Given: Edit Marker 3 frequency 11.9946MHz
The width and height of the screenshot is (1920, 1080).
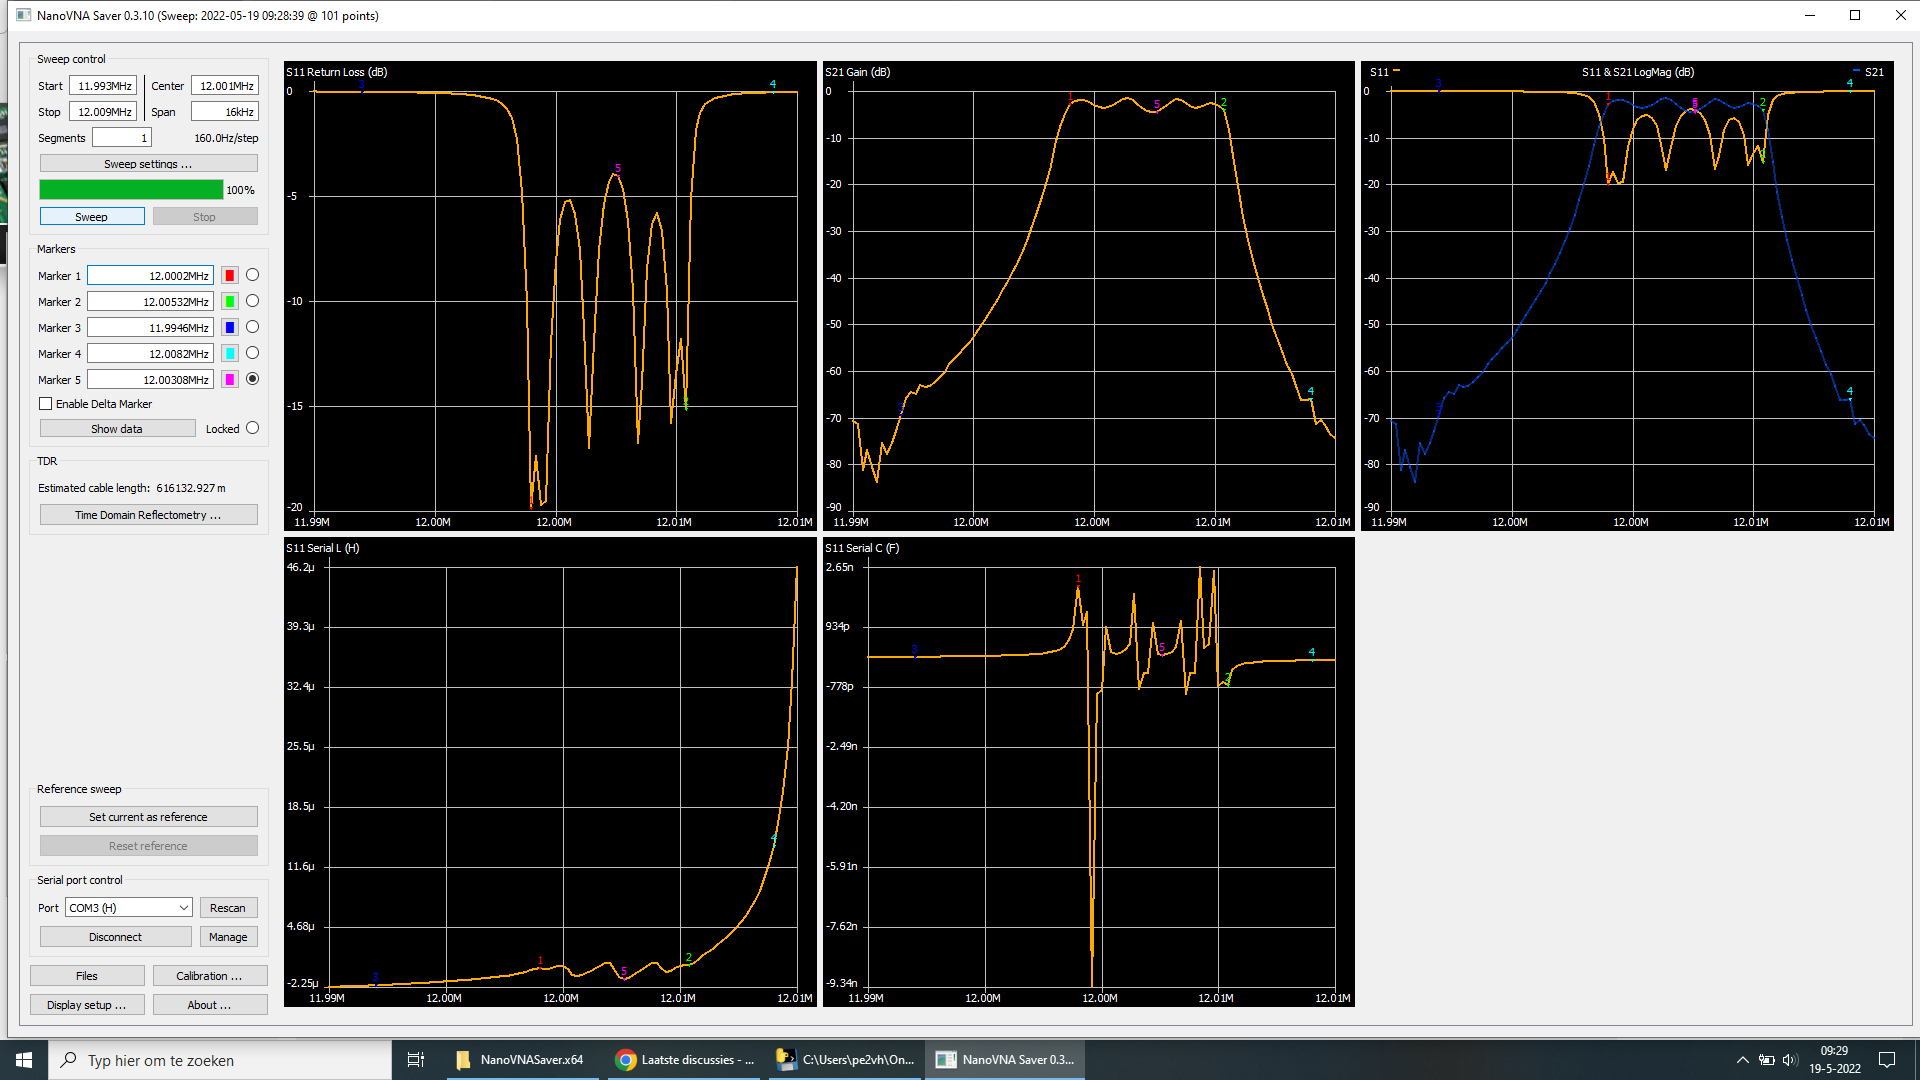Looking at the screenshot, I should 150,327.
